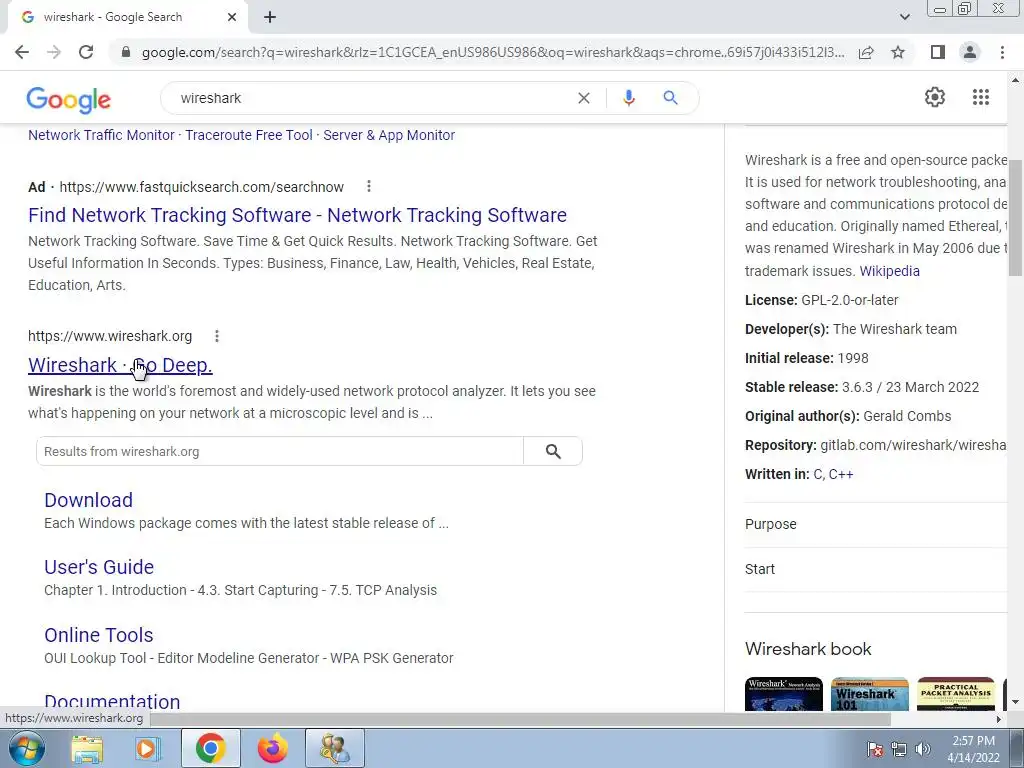Open the Find Network Tracking Software ad link
Screen dimensions: 1024x768
click(297, 215)
